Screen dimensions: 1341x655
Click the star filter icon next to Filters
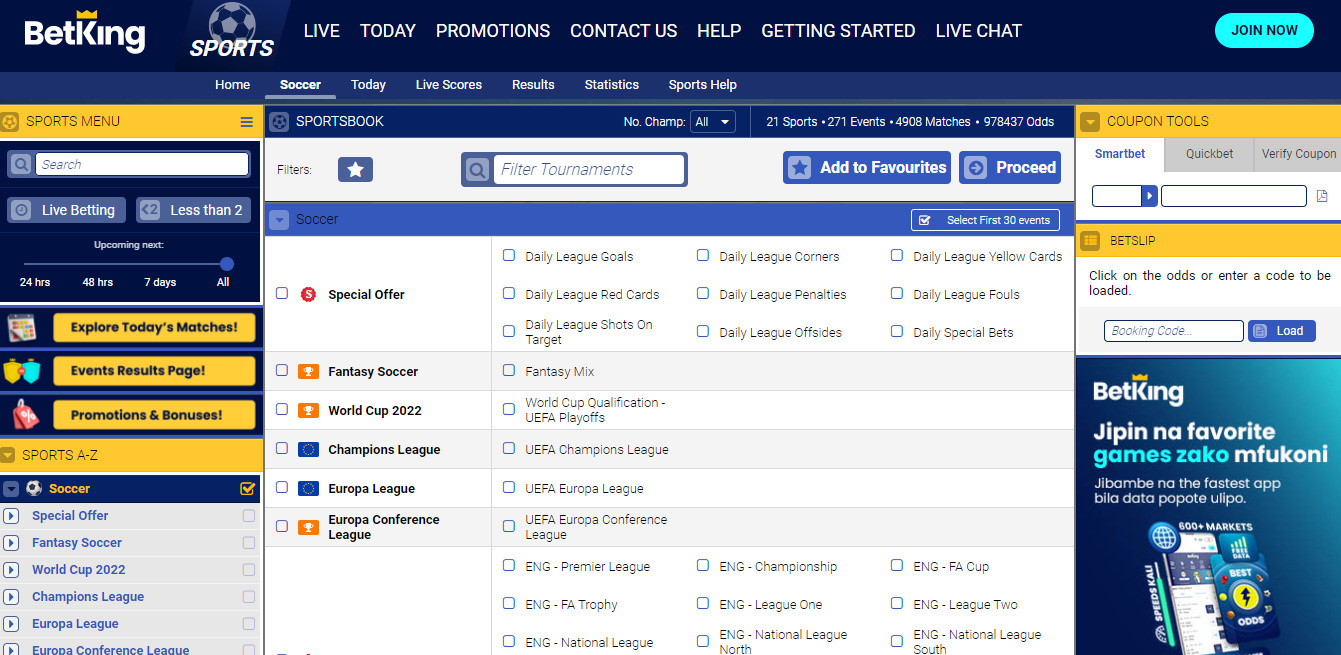(355, 170)
